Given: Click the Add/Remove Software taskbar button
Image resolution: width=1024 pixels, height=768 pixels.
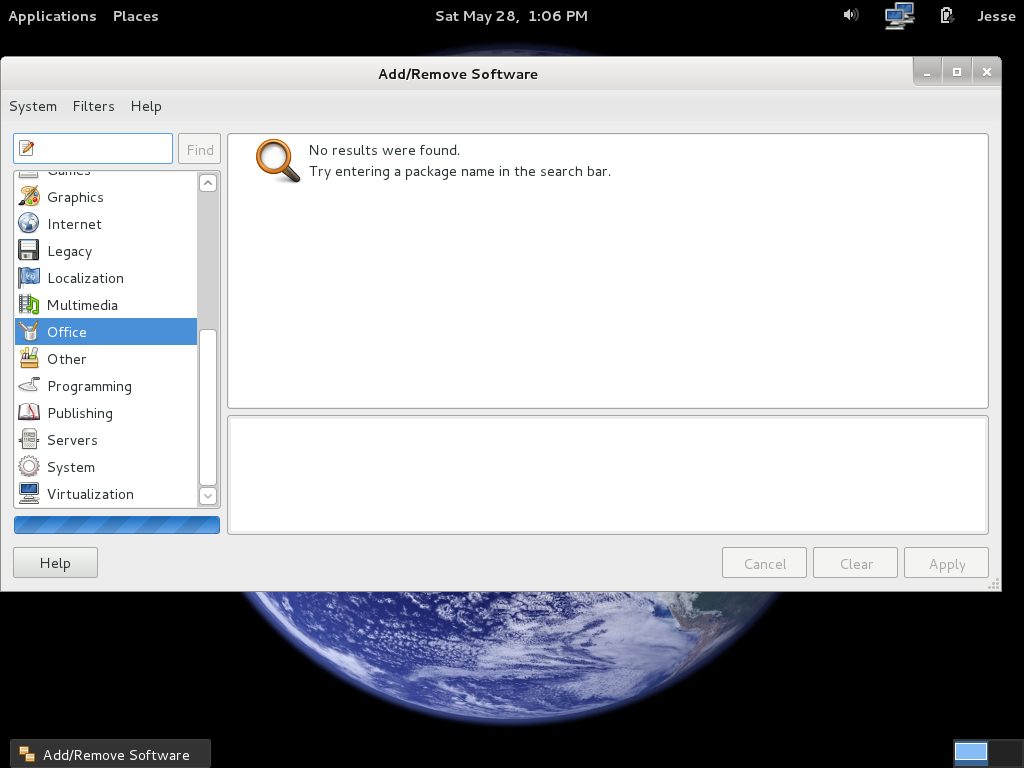Looking at the screenshot, I should pyautogui.click(x=110, y=754).
